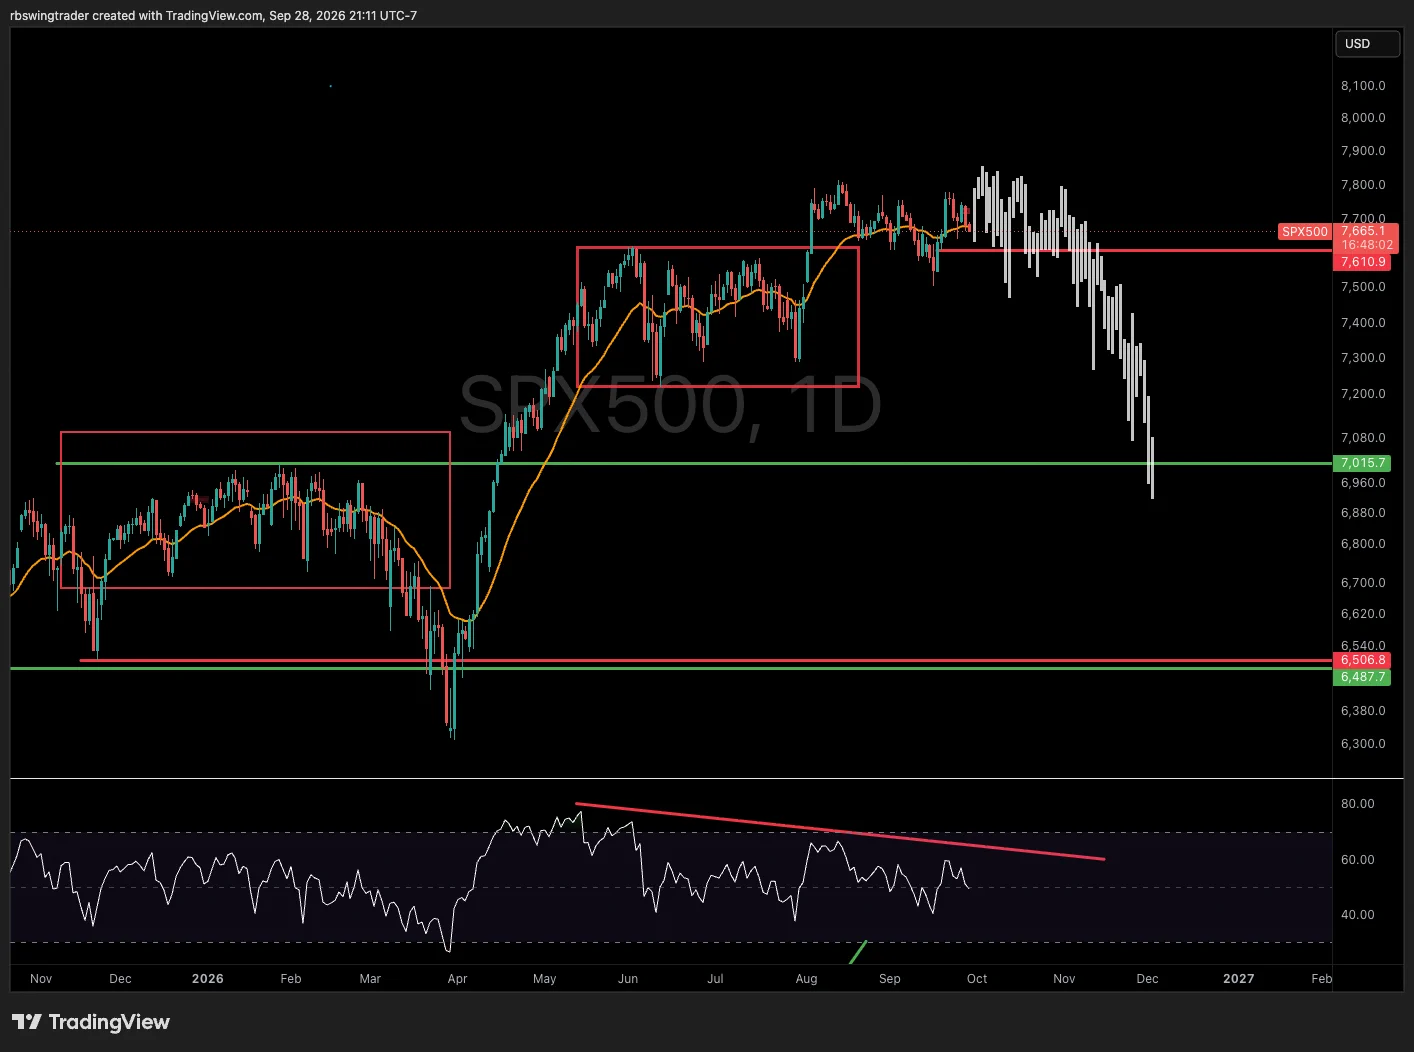Click the 6,300.0 price axis value
Viewport: 1414px width, 1052px height.
(1363, 744)
